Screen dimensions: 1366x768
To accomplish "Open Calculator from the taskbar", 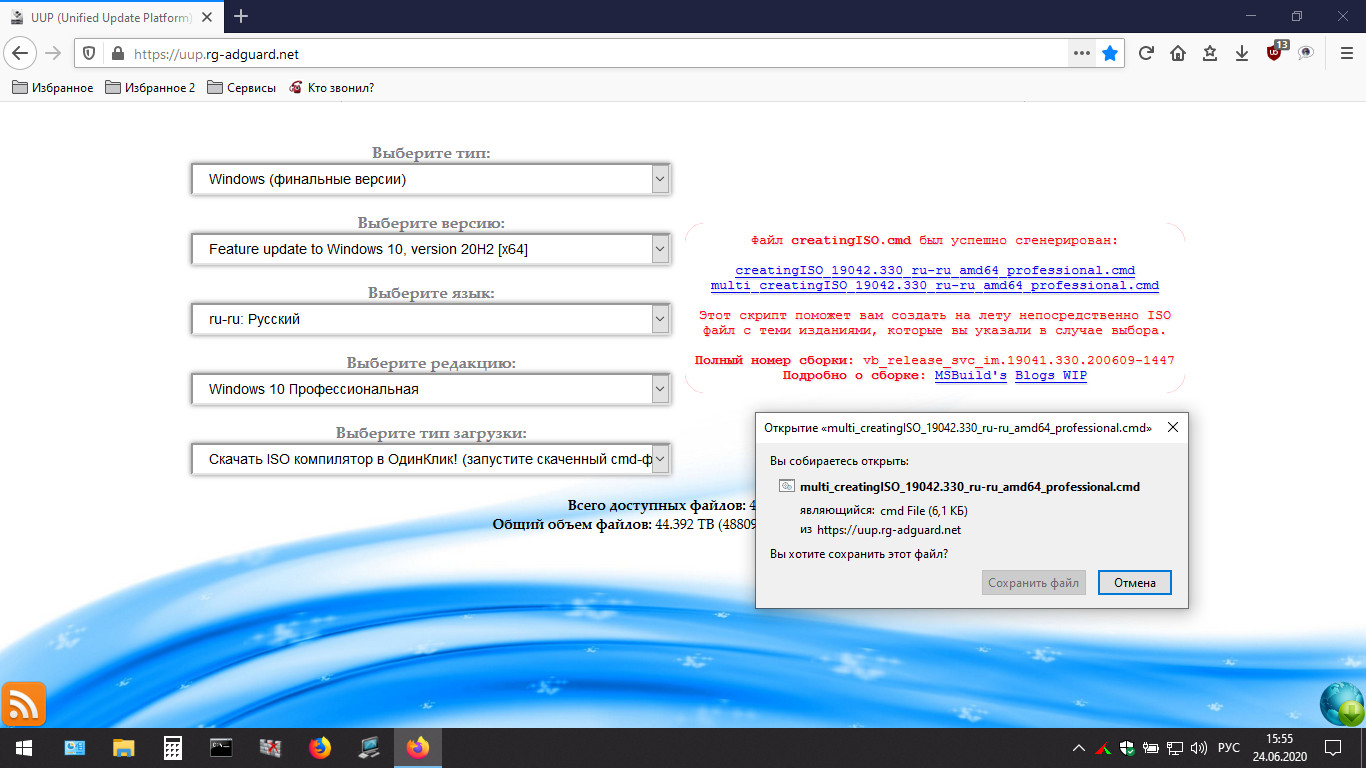I will [x=173, y=748].
